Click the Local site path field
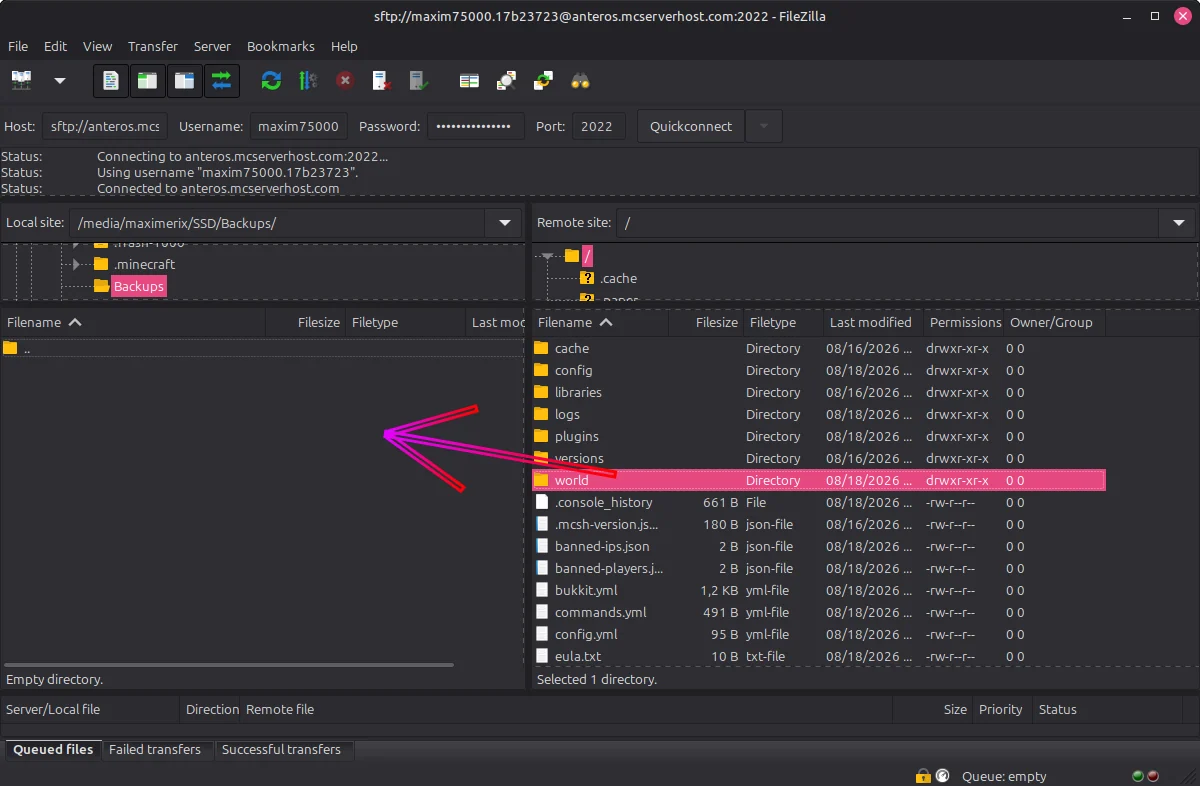Image resolution: width=1200 pixels, height=786 pixels. [278, 223]
